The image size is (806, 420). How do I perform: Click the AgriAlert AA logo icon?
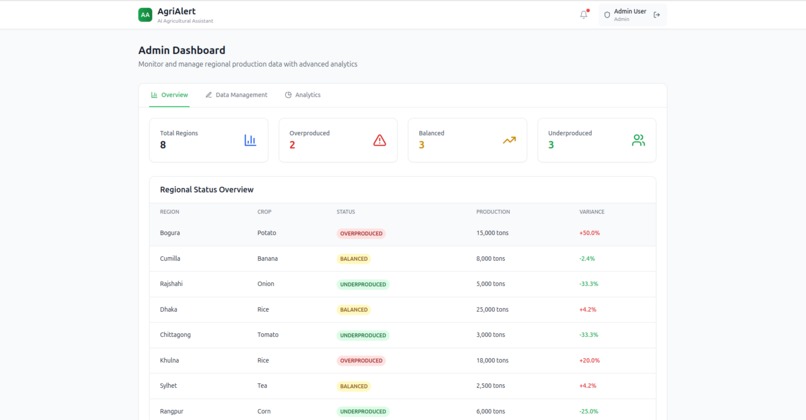[x=145, y=15]
